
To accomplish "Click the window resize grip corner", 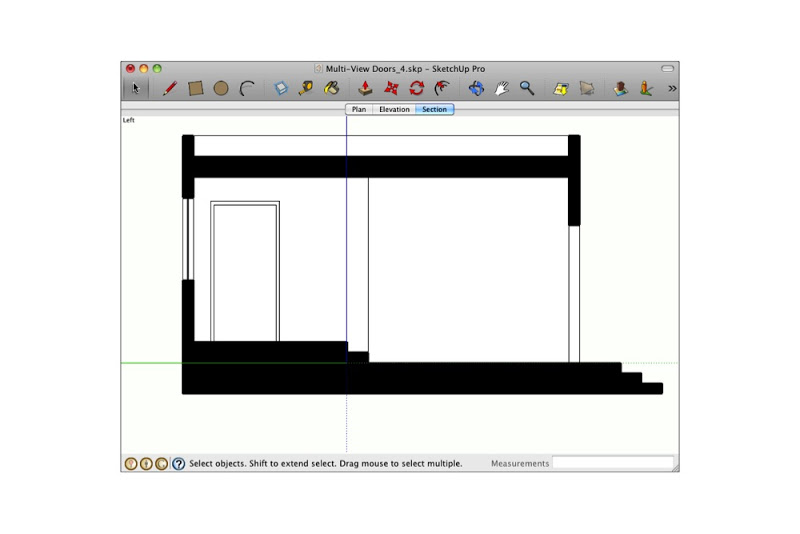I will click(x=675, y=468).
